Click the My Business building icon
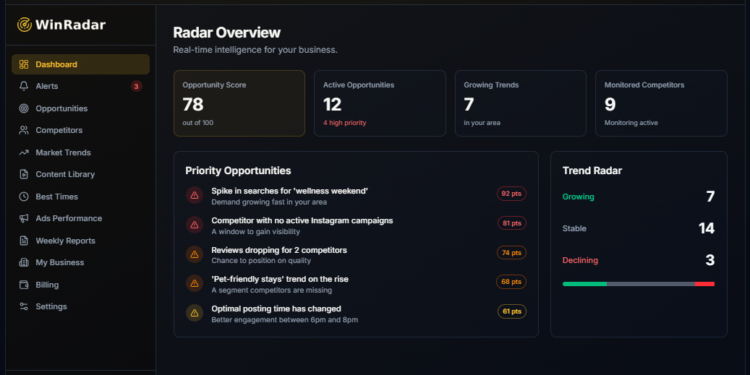The height and width of the screenshot is (375, 750). pos(23,262)
